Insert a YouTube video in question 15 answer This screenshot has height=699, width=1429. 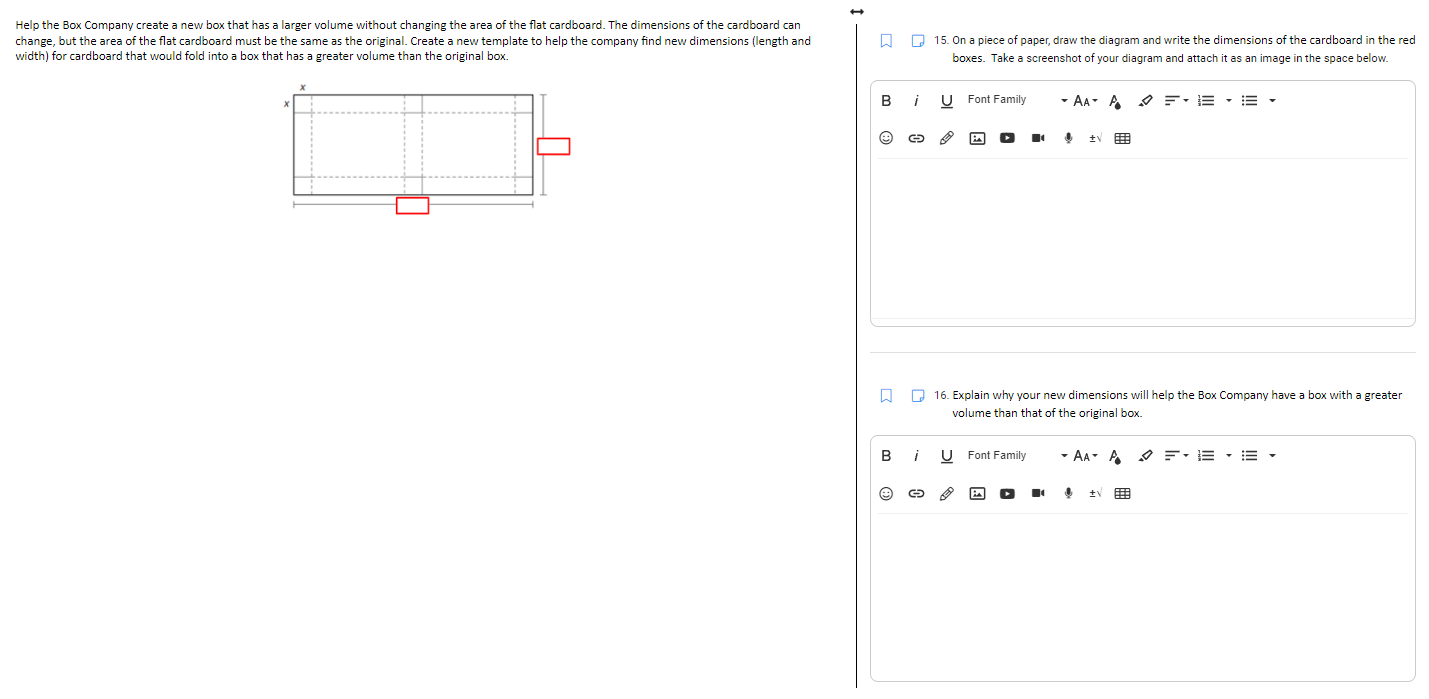click(1007, 137)
